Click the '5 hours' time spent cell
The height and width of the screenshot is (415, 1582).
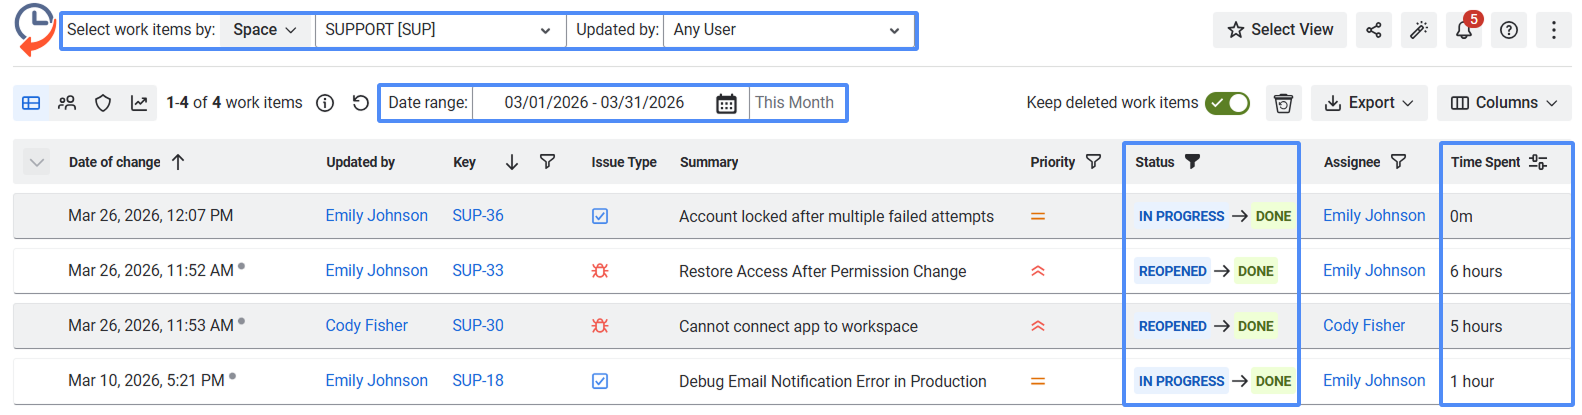point(1476,327)
